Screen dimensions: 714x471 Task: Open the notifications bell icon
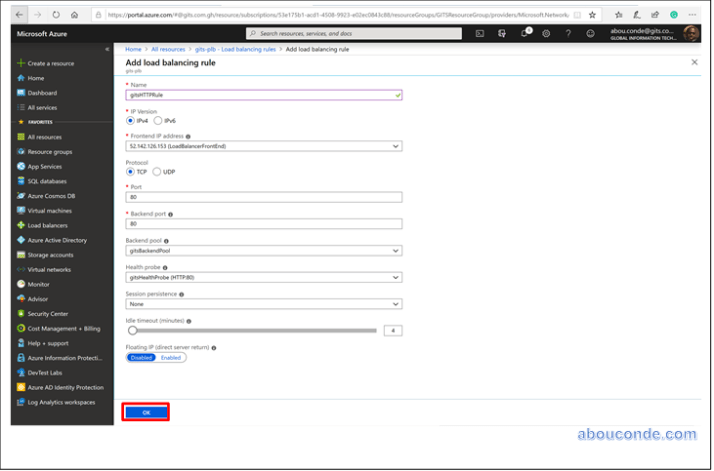(x=524, y=33)
